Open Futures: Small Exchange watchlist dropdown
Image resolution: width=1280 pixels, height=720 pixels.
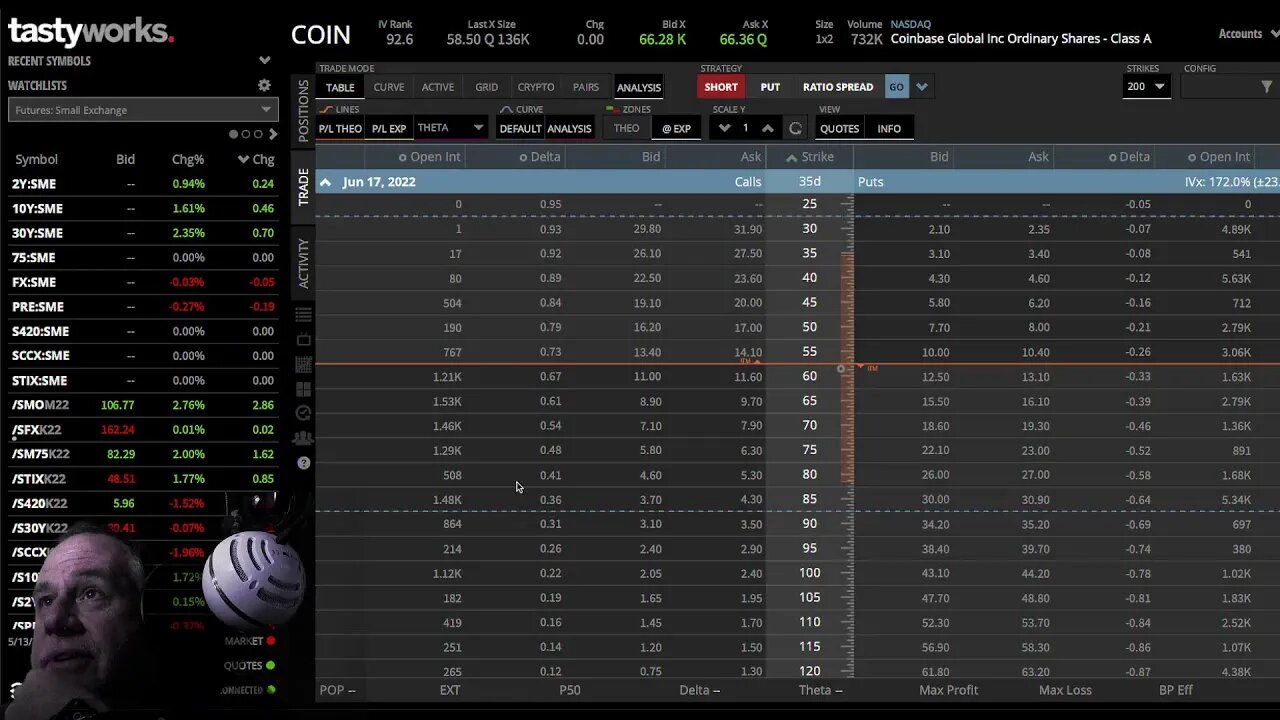[x=142, y=110]
